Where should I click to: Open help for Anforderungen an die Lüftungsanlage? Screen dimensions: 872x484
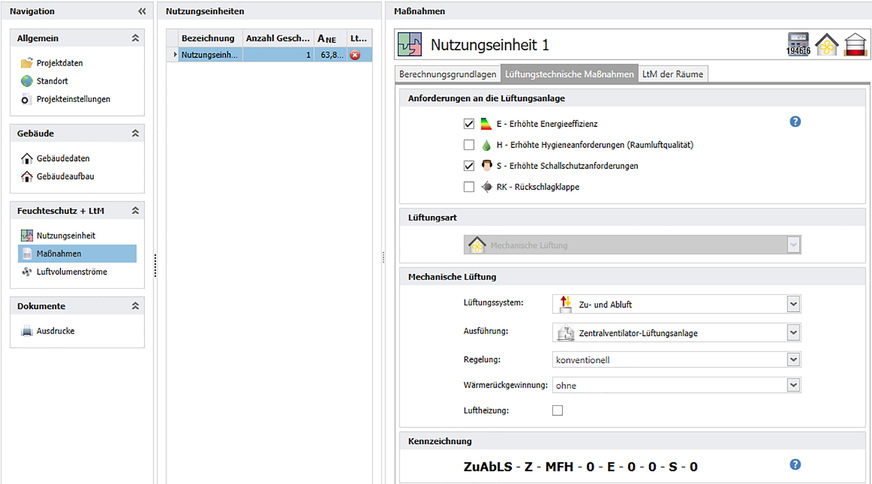tap(796, 122)
